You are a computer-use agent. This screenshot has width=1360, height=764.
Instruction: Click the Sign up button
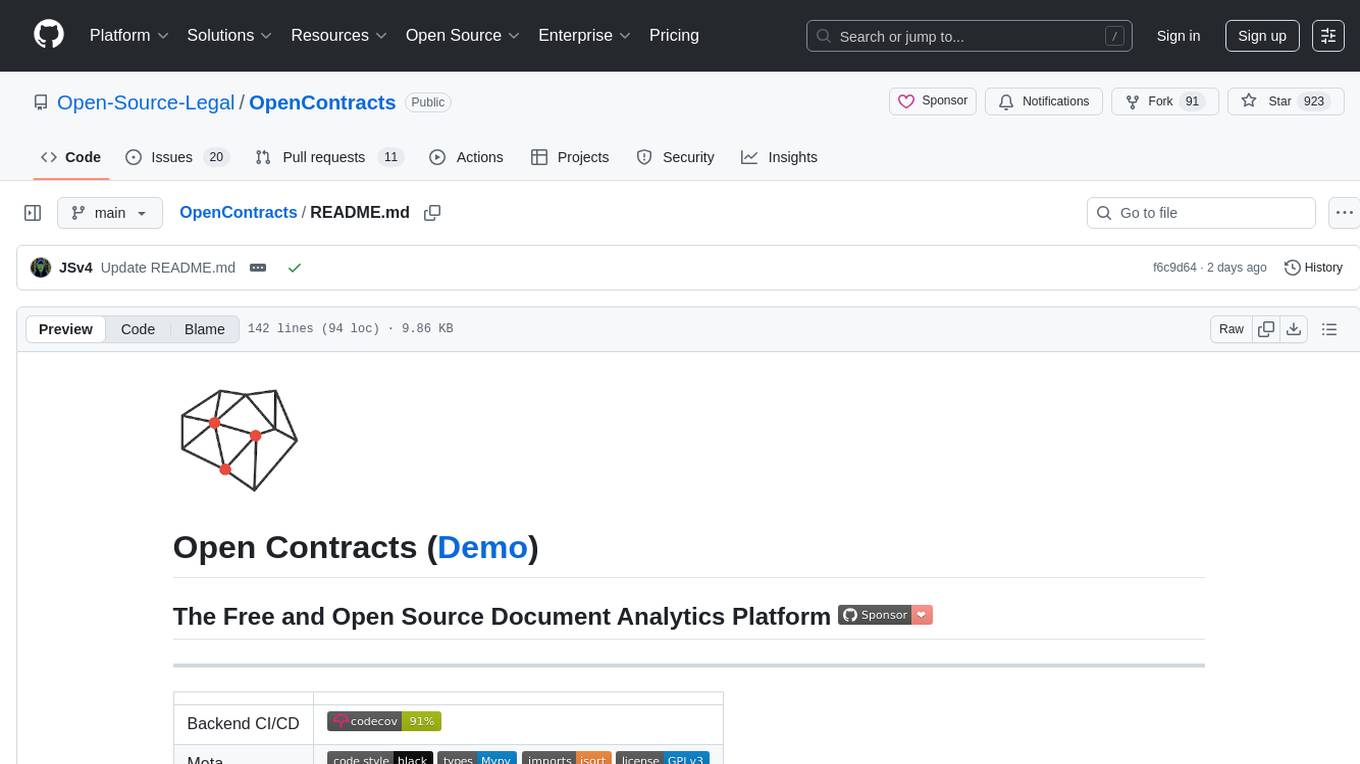pyautogui.click(x=1262, y=36)
